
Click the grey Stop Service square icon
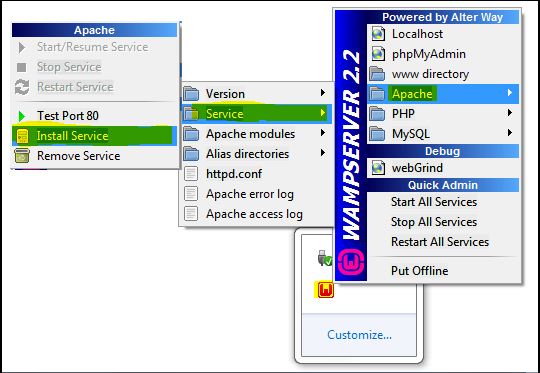pos(22,67)
